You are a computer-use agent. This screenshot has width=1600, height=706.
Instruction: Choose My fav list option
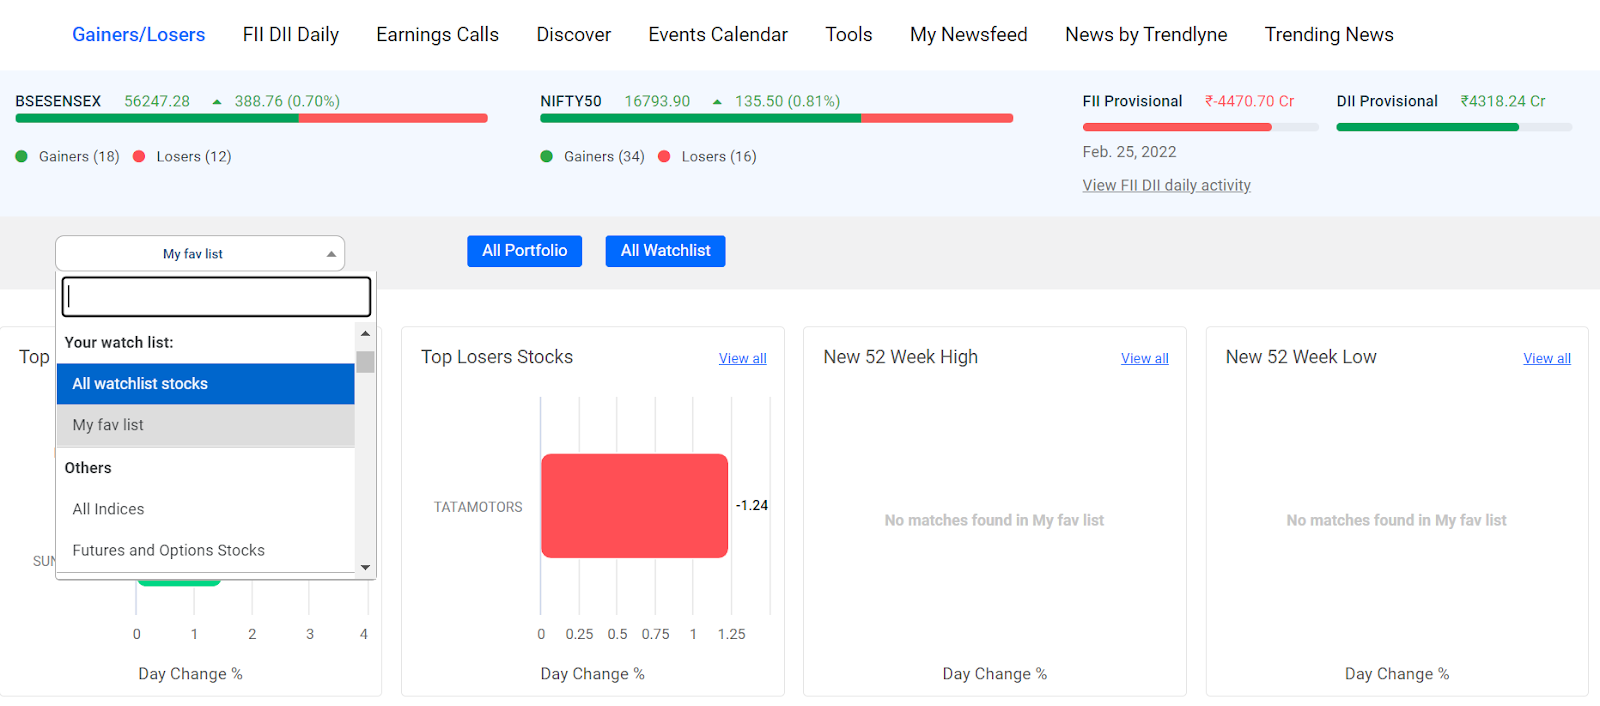206,425
